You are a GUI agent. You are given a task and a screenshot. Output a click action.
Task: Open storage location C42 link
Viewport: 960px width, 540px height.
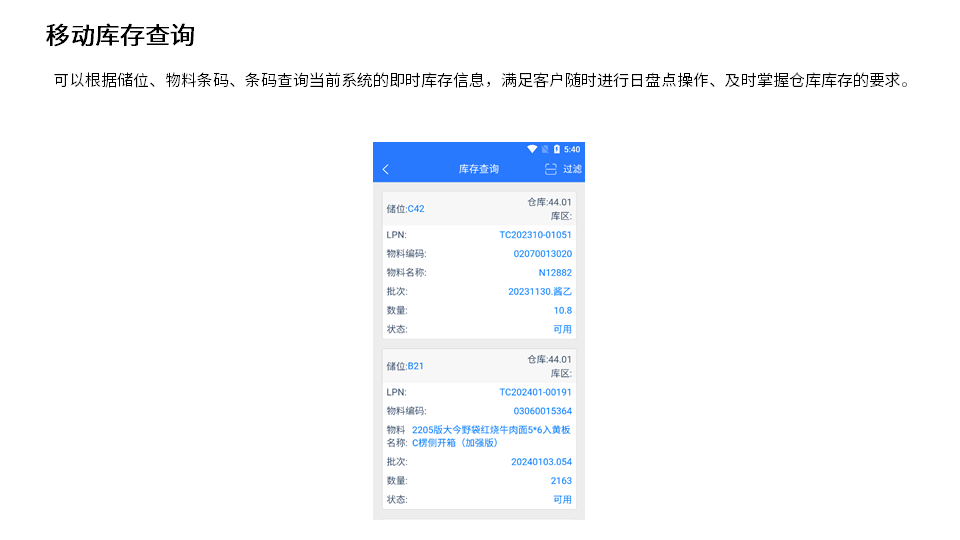pos(415,209)
